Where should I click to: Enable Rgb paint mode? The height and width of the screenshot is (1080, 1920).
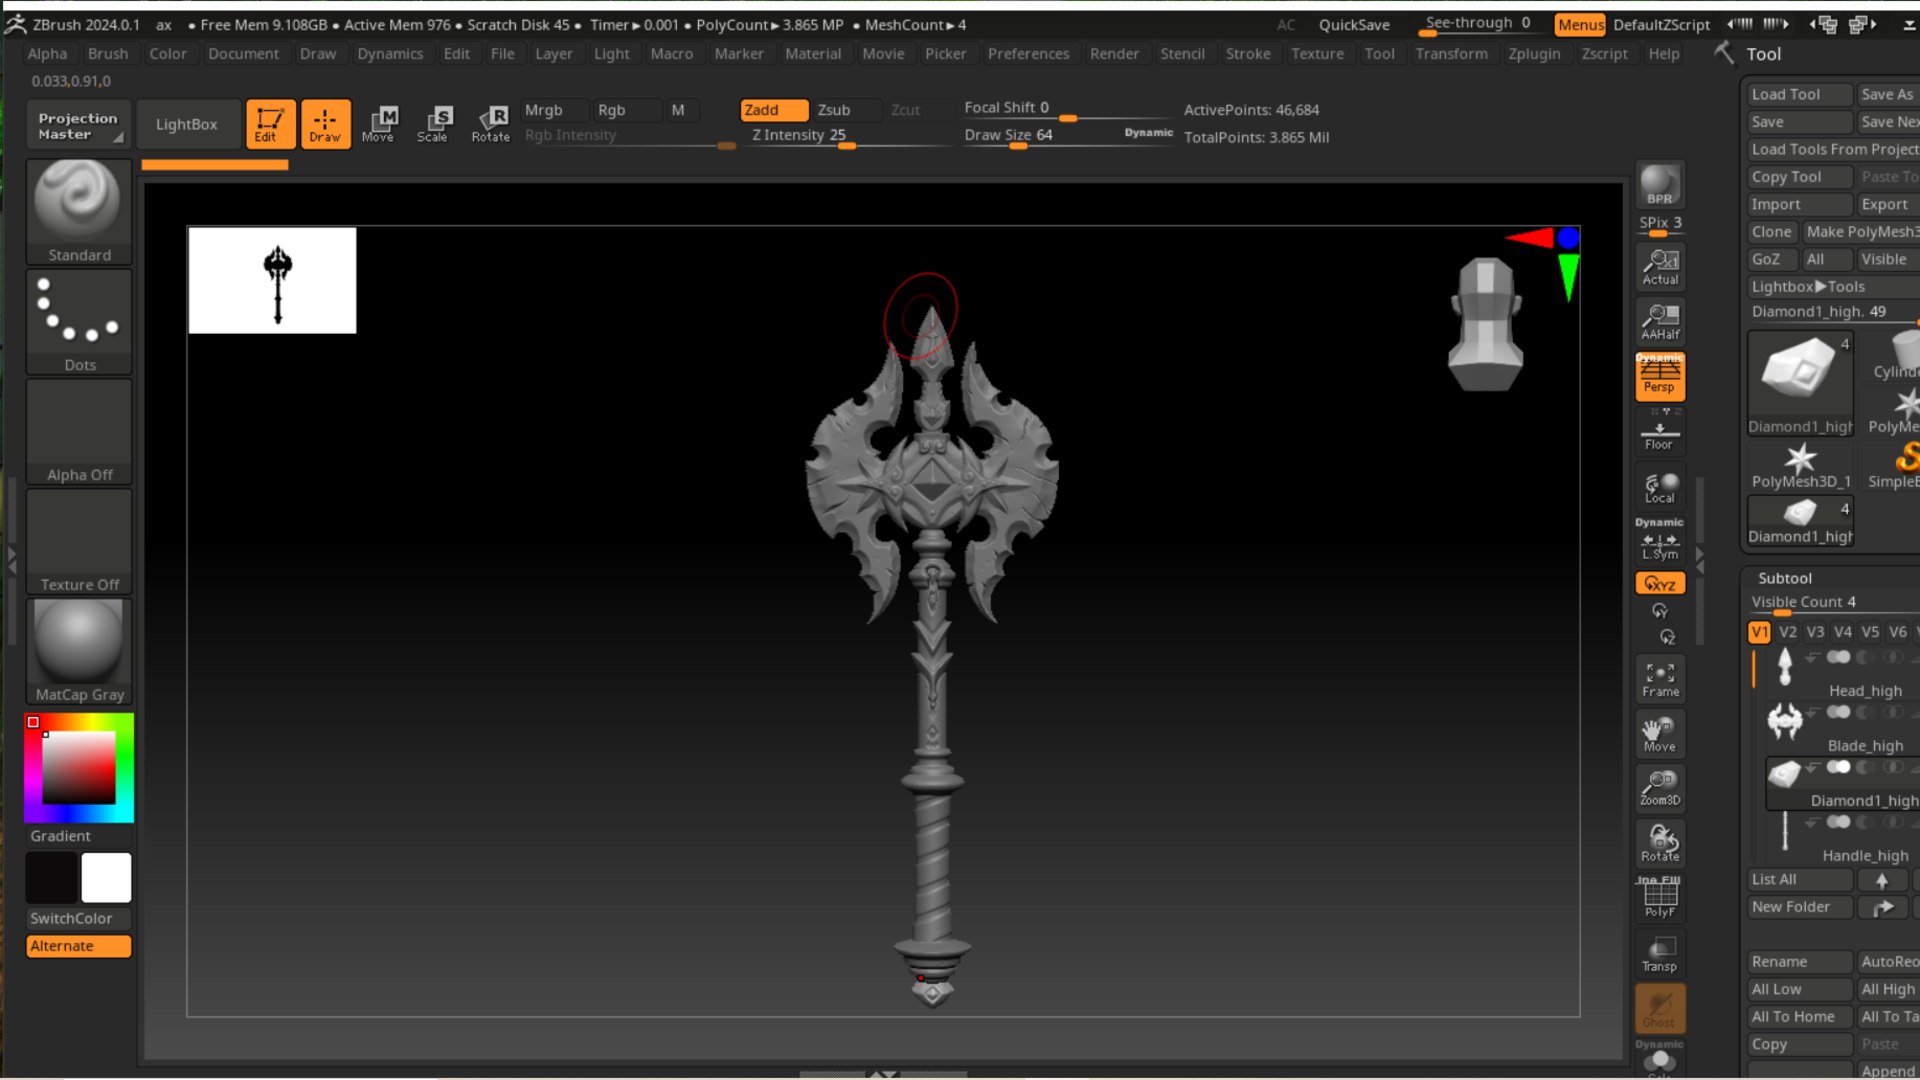[625, 110]
